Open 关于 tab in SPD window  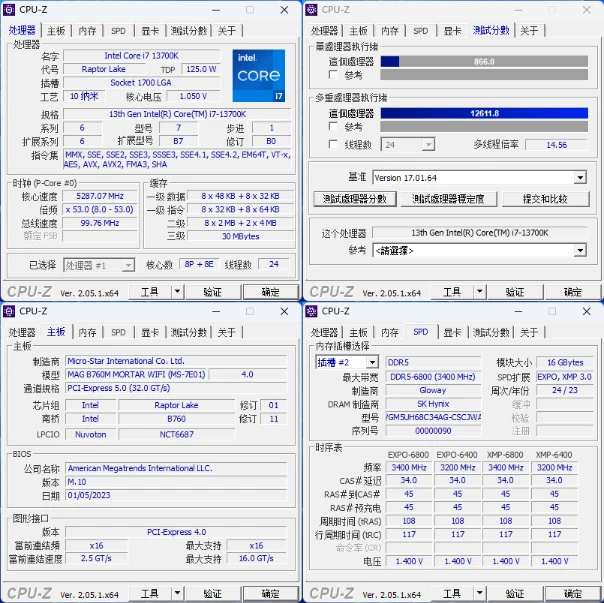[529, 333]
